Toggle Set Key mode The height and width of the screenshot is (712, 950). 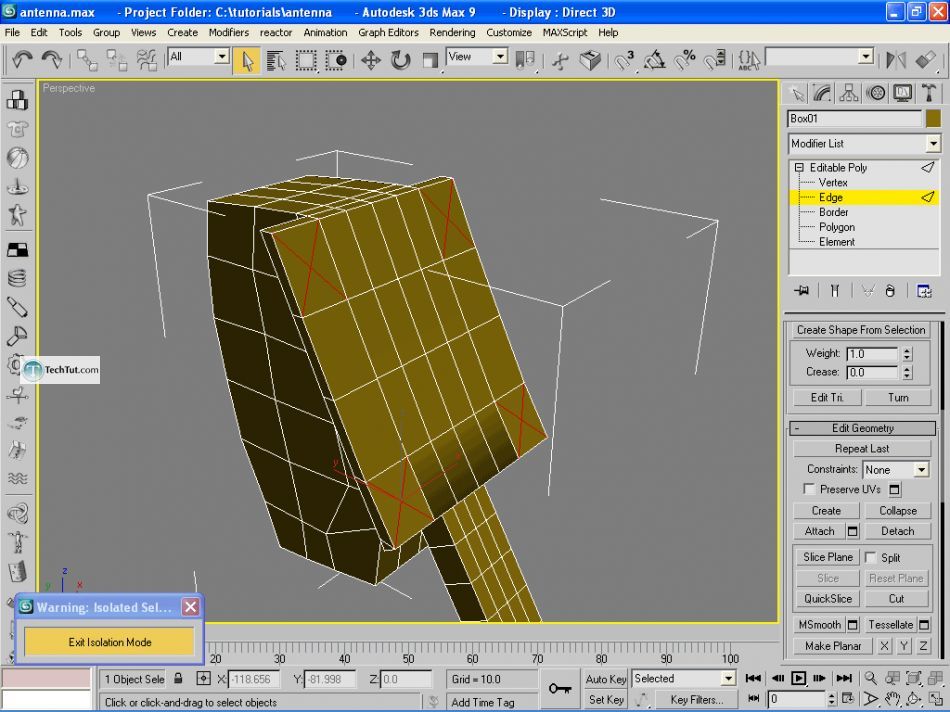pos(605,699)
